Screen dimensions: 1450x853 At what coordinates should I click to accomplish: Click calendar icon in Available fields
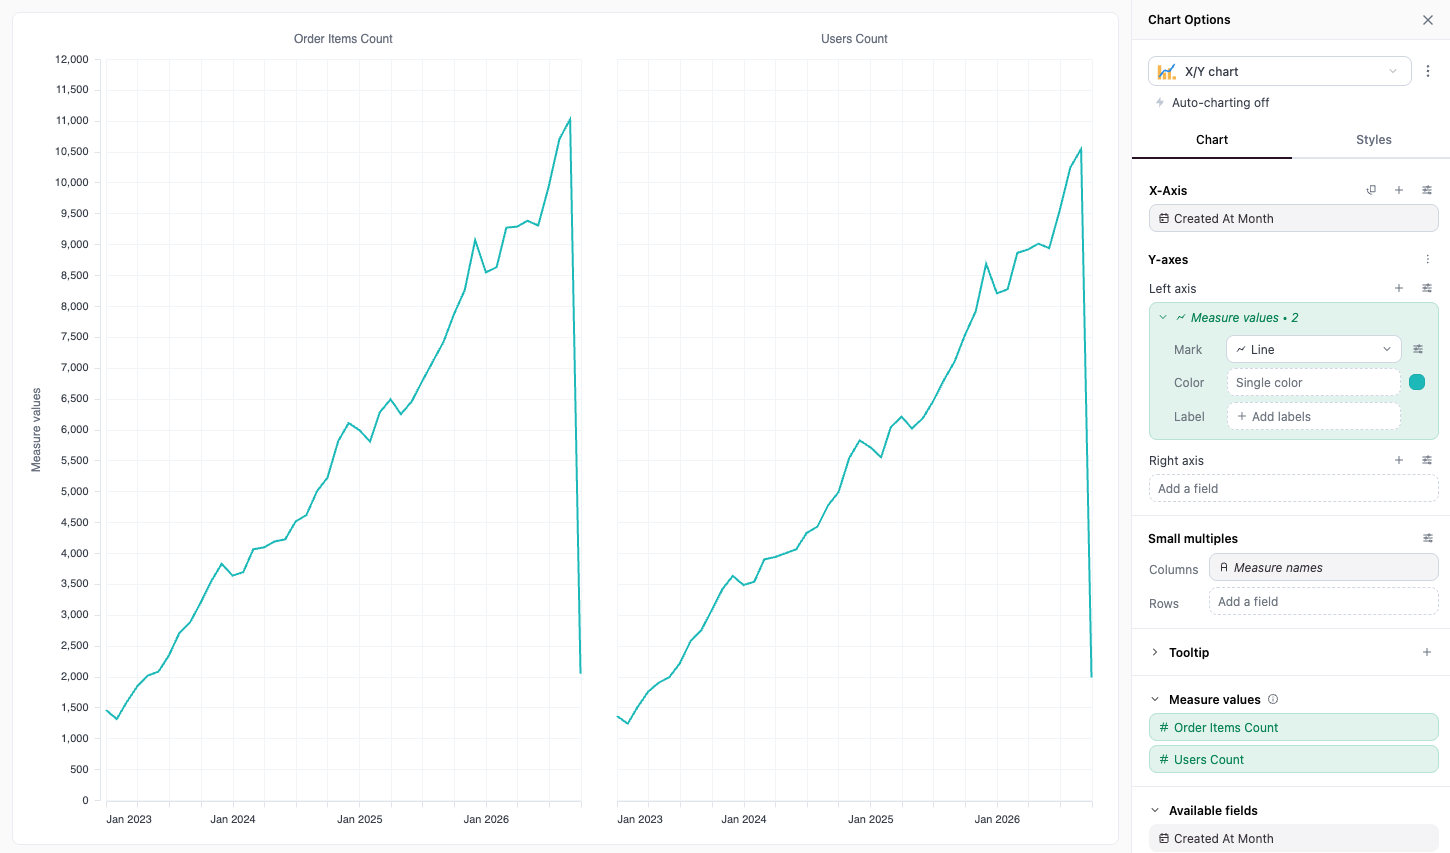click(1164, 838)
